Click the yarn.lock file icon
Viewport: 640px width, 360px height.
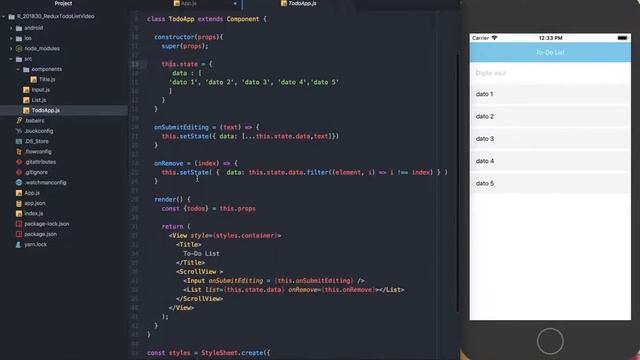pyautogui.click(x=19, y=244)
